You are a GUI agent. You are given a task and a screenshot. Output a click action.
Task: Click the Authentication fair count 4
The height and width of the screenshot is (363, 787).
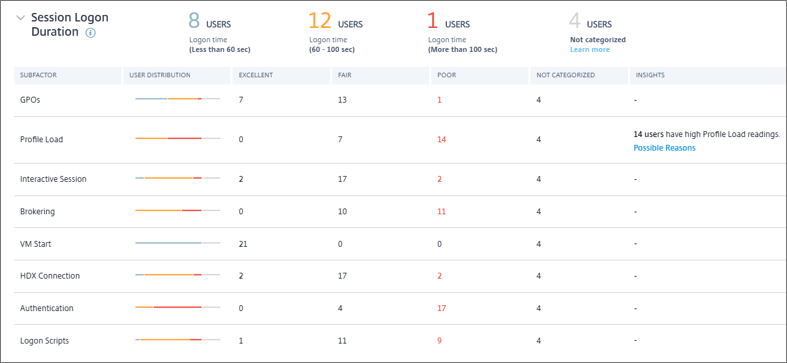click(340, 308)
